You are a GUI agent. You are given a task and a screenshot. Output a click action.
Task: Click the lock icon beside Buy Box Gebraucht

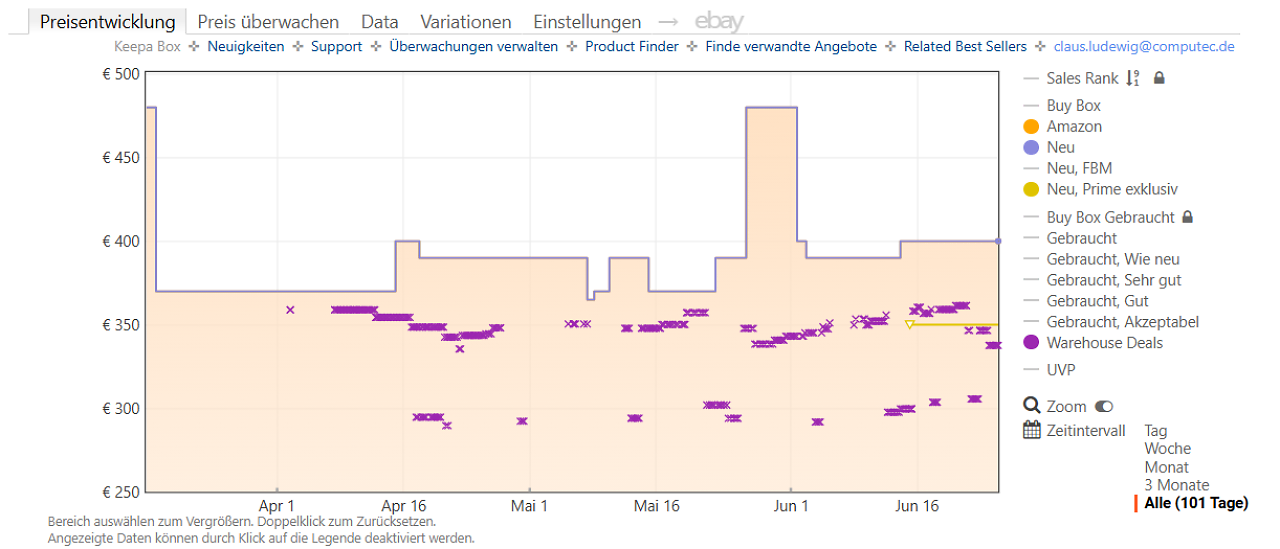pyautogui.click(x=1188, y=217)
